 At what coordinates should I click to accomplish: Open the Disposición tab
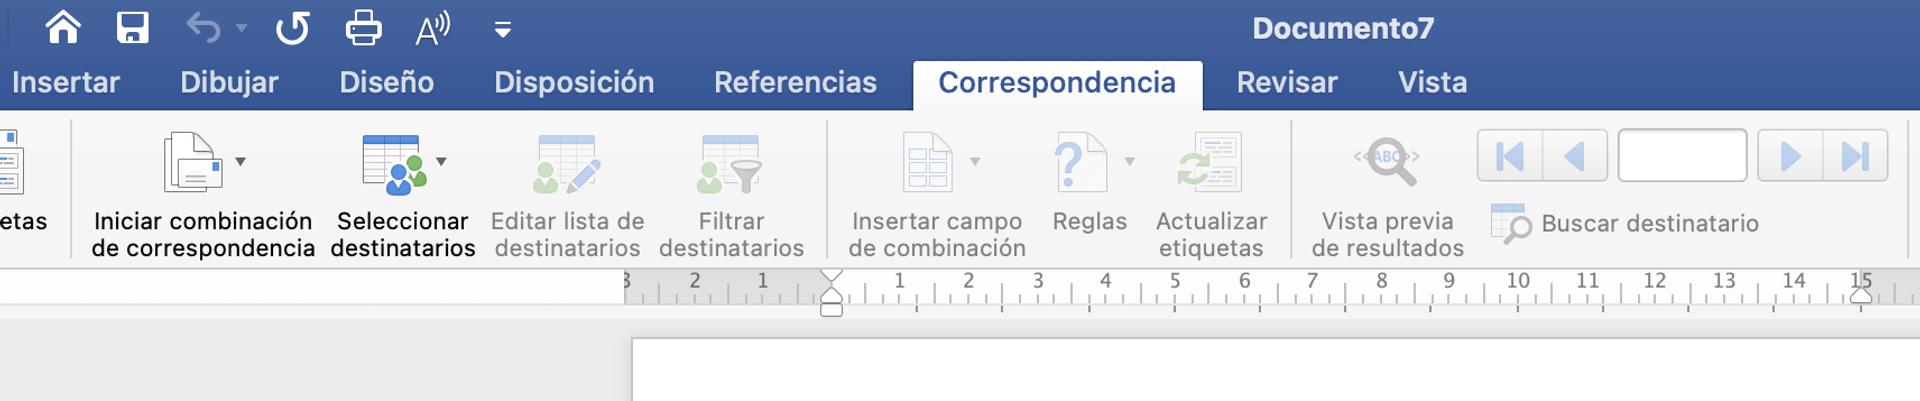coord(574,82)
